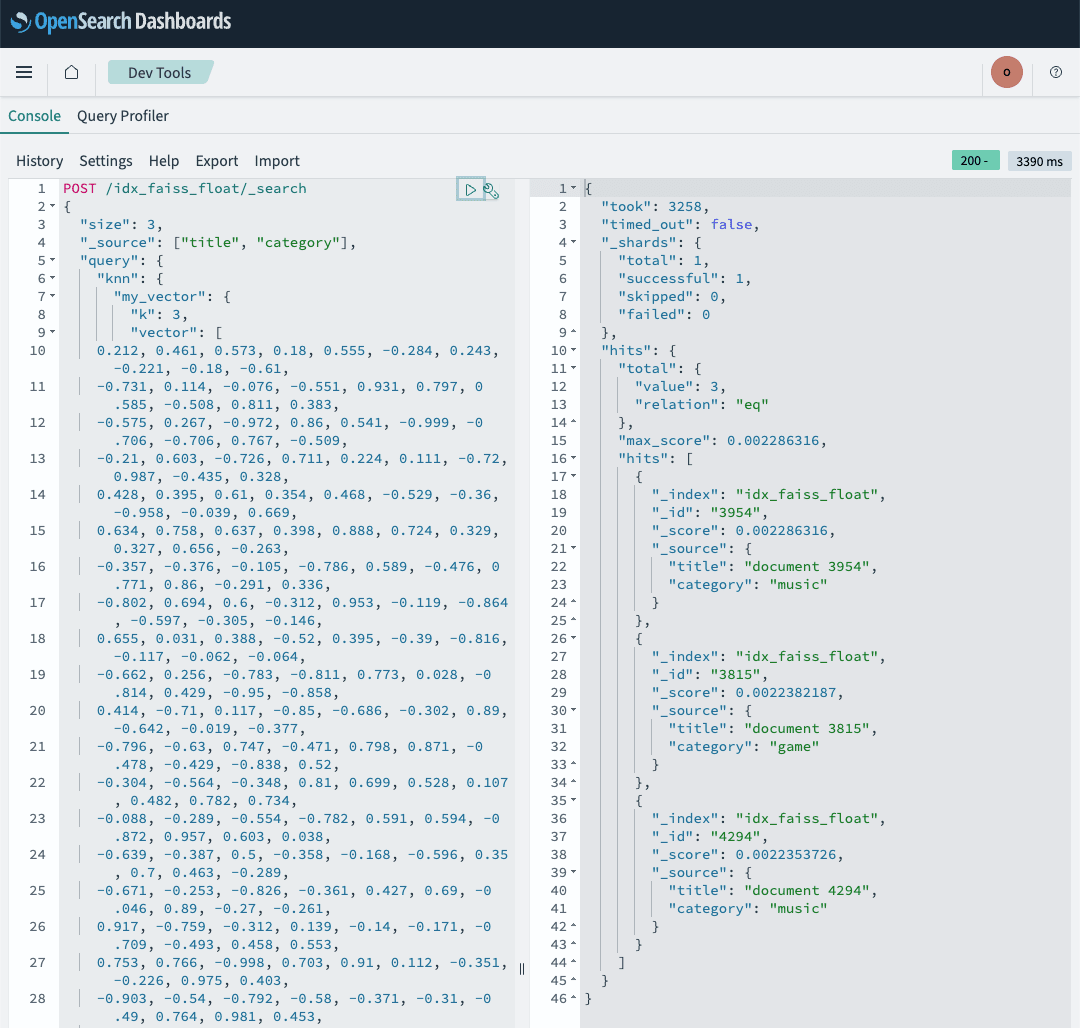Collapse "_source" fold at response line 21
The image size is (1080, 1028).
pyautogui.click(x=574, y=549)
